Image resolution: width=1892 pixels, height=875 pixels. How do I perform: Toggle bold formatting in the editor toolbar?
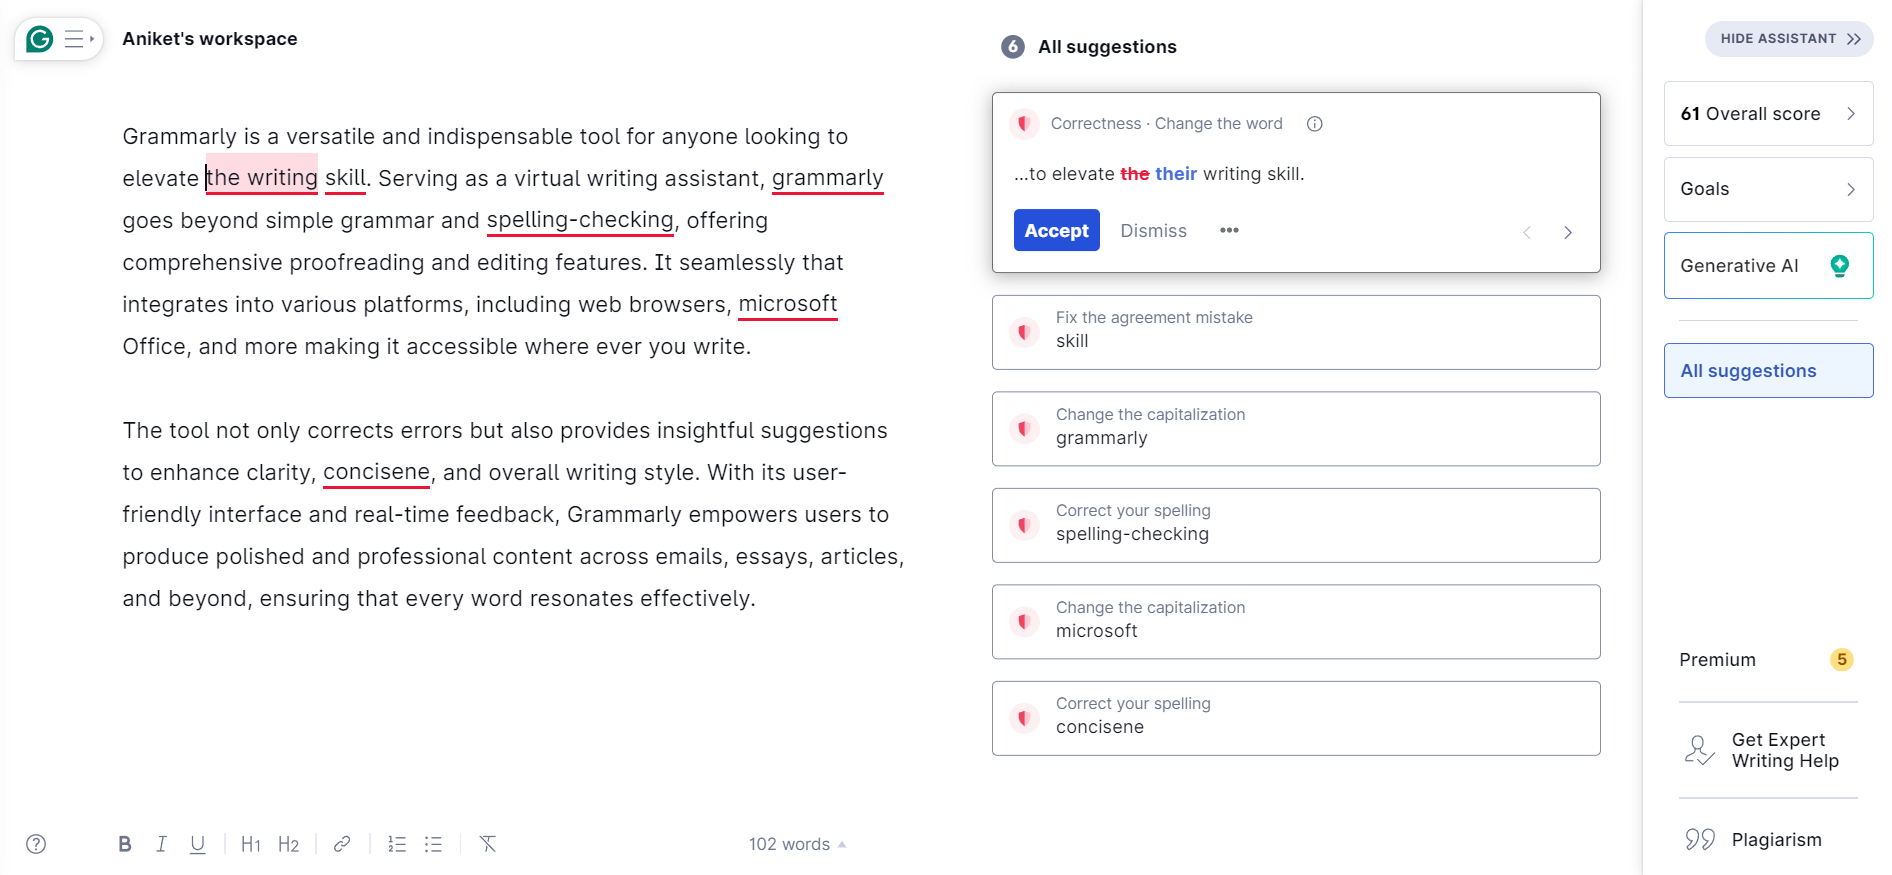pyautogui.click(x=124, y=843)
